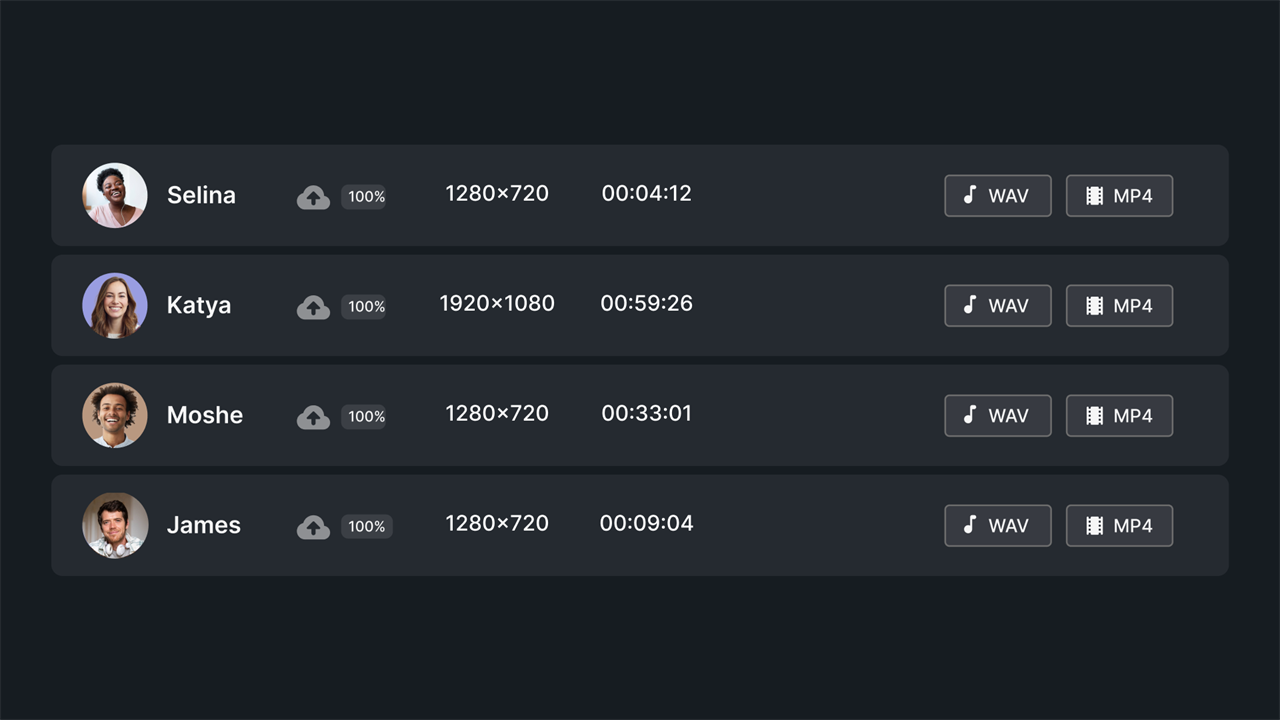Click Katya's 1920×1080 resolution label
1280x720 pixels.
(x=497, y=303)
